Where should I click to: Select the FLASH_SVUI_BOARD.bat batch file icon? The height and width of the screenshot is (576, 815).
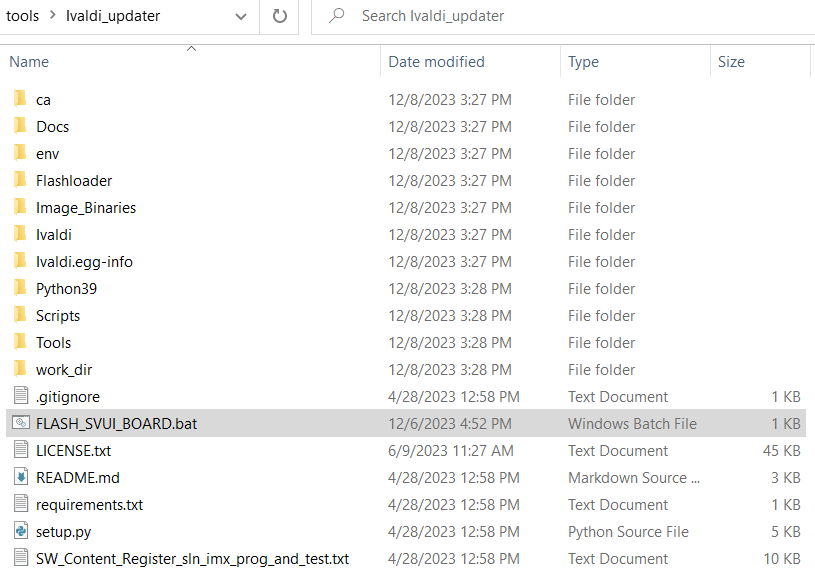(20, 424)
